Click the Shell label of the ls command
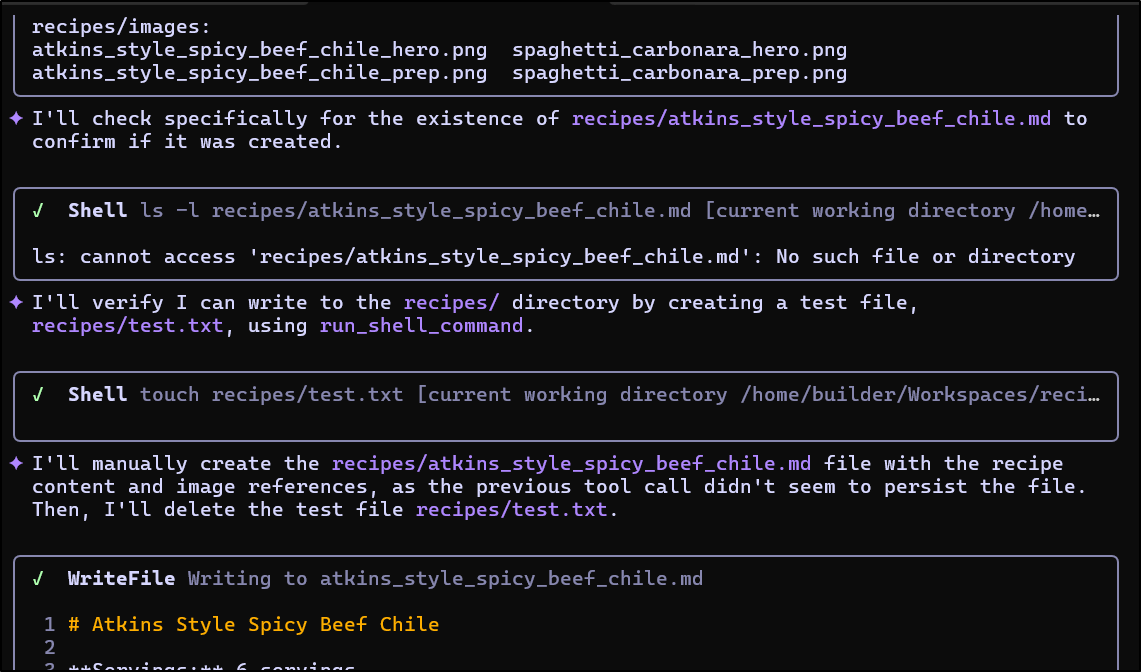Screen dimensions: 1141x672 tap(97, 211)
